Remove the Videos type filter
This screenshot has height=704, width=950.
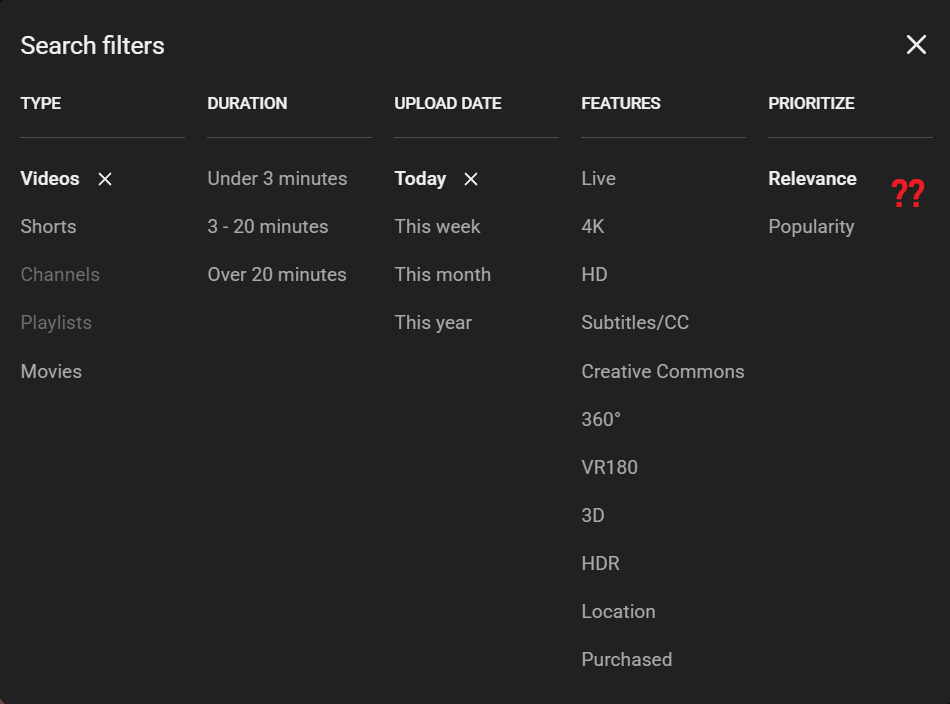click(105, 179)
